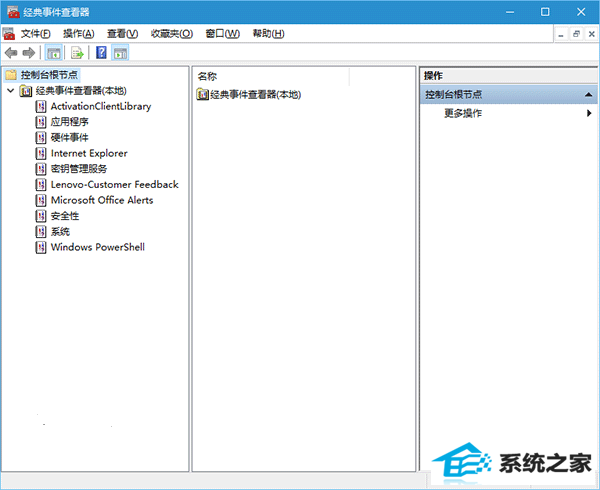Click the app icon left of 文件 menu
The width and height of the screenshot is (600, 490).
[x=9, y=34]
